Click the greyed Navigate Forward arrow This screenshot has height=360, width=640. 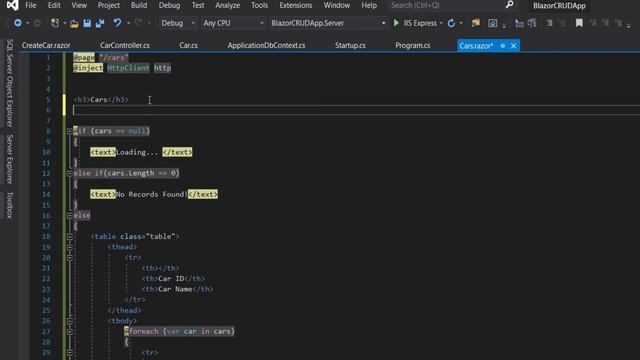37,23
